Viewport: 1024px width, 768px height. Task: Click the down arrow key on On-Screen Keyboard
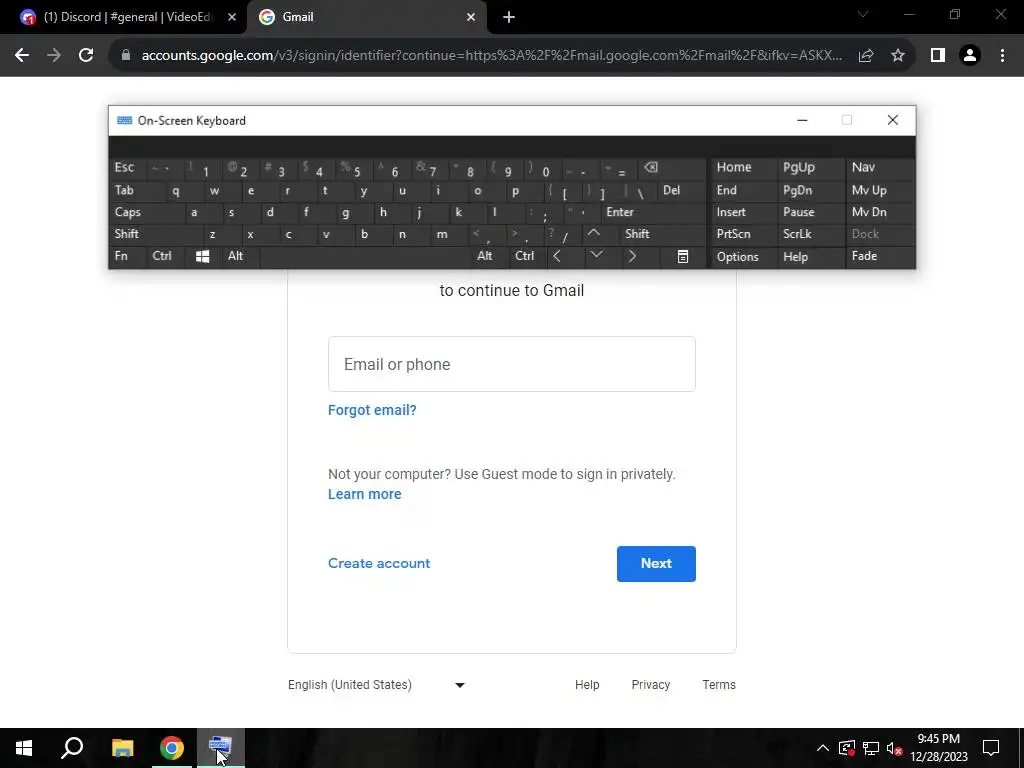click(x=596, y=255)
